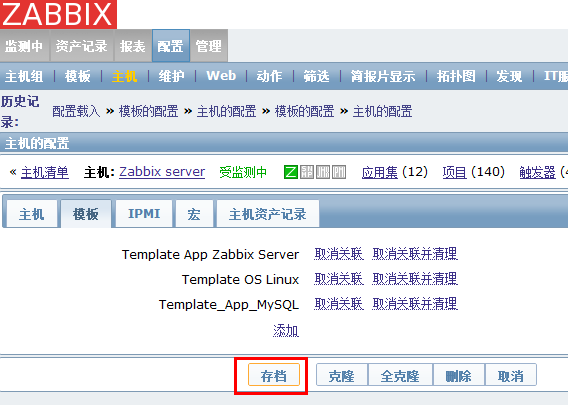The image size is (568, 405).
Task: Click the ZABBIX logo
Action: [58, 14]
